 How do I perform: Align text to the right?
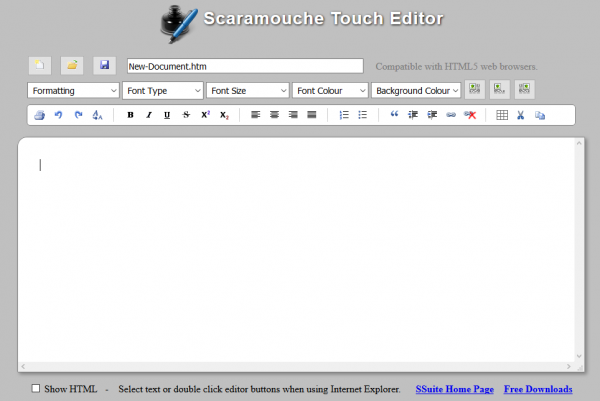click(x=293, y=115)
